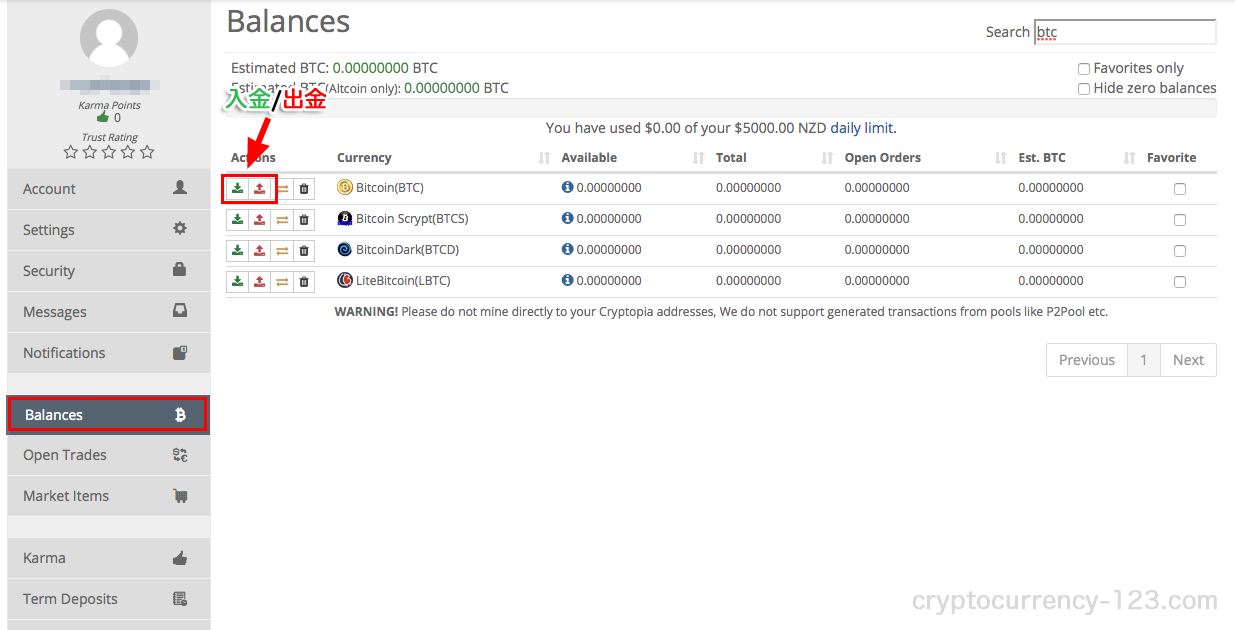Open withdraw for BitcoinDark(BTCD)
This screenshot has height=630, width=1235.
click(x=260, y=250)
